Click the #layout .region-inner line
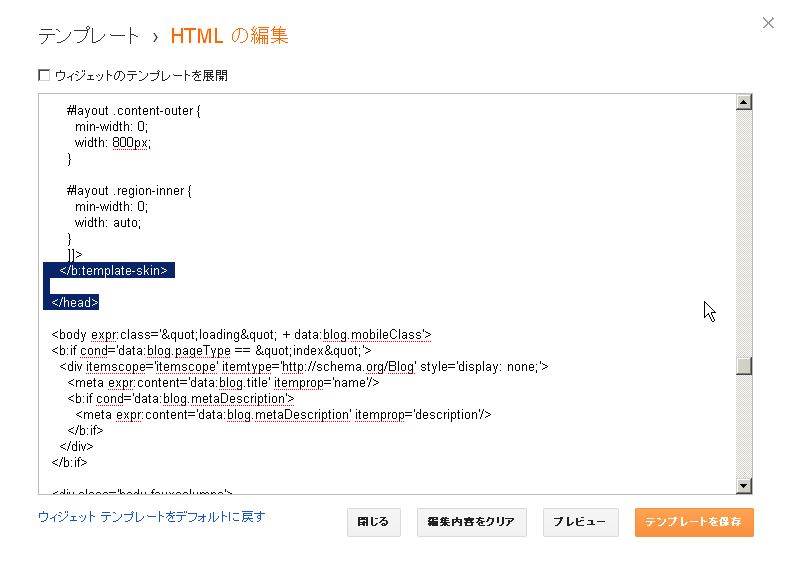Screen dimensions: 794x565 129,191
